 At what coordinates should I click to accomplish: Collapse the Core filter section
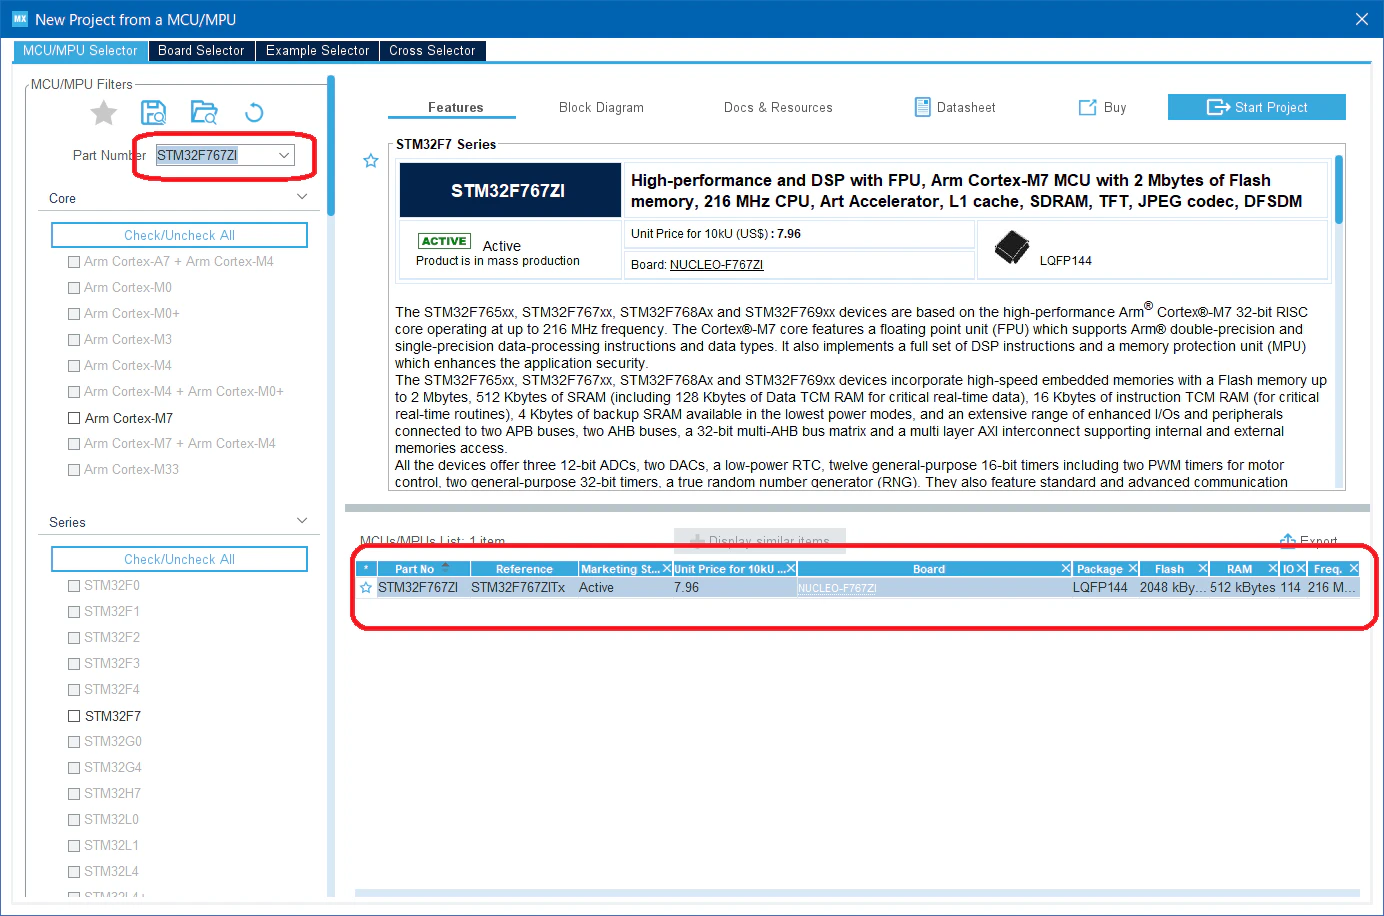pos(302,197)
